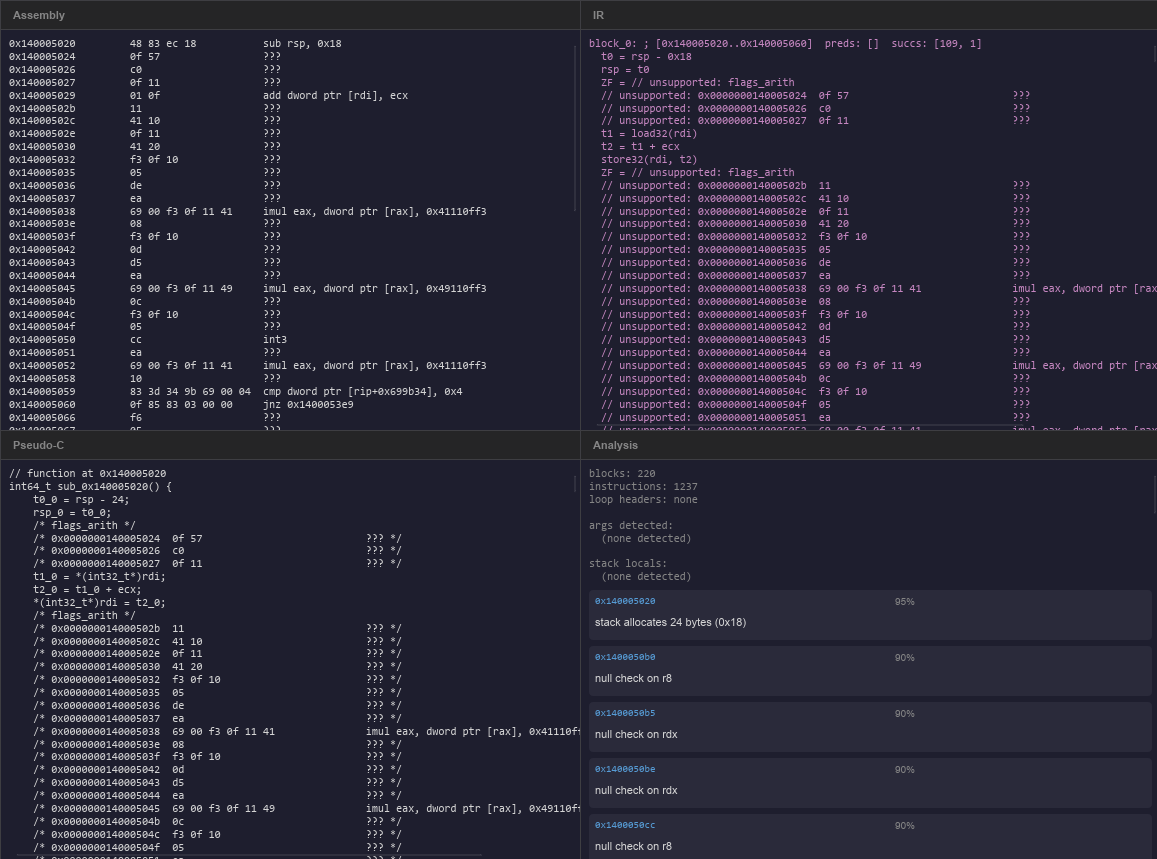This screenshot has height=859, width=1157.
Task: Click 'blocks: 220' in Analysis
Action: [x=622, y=473]
